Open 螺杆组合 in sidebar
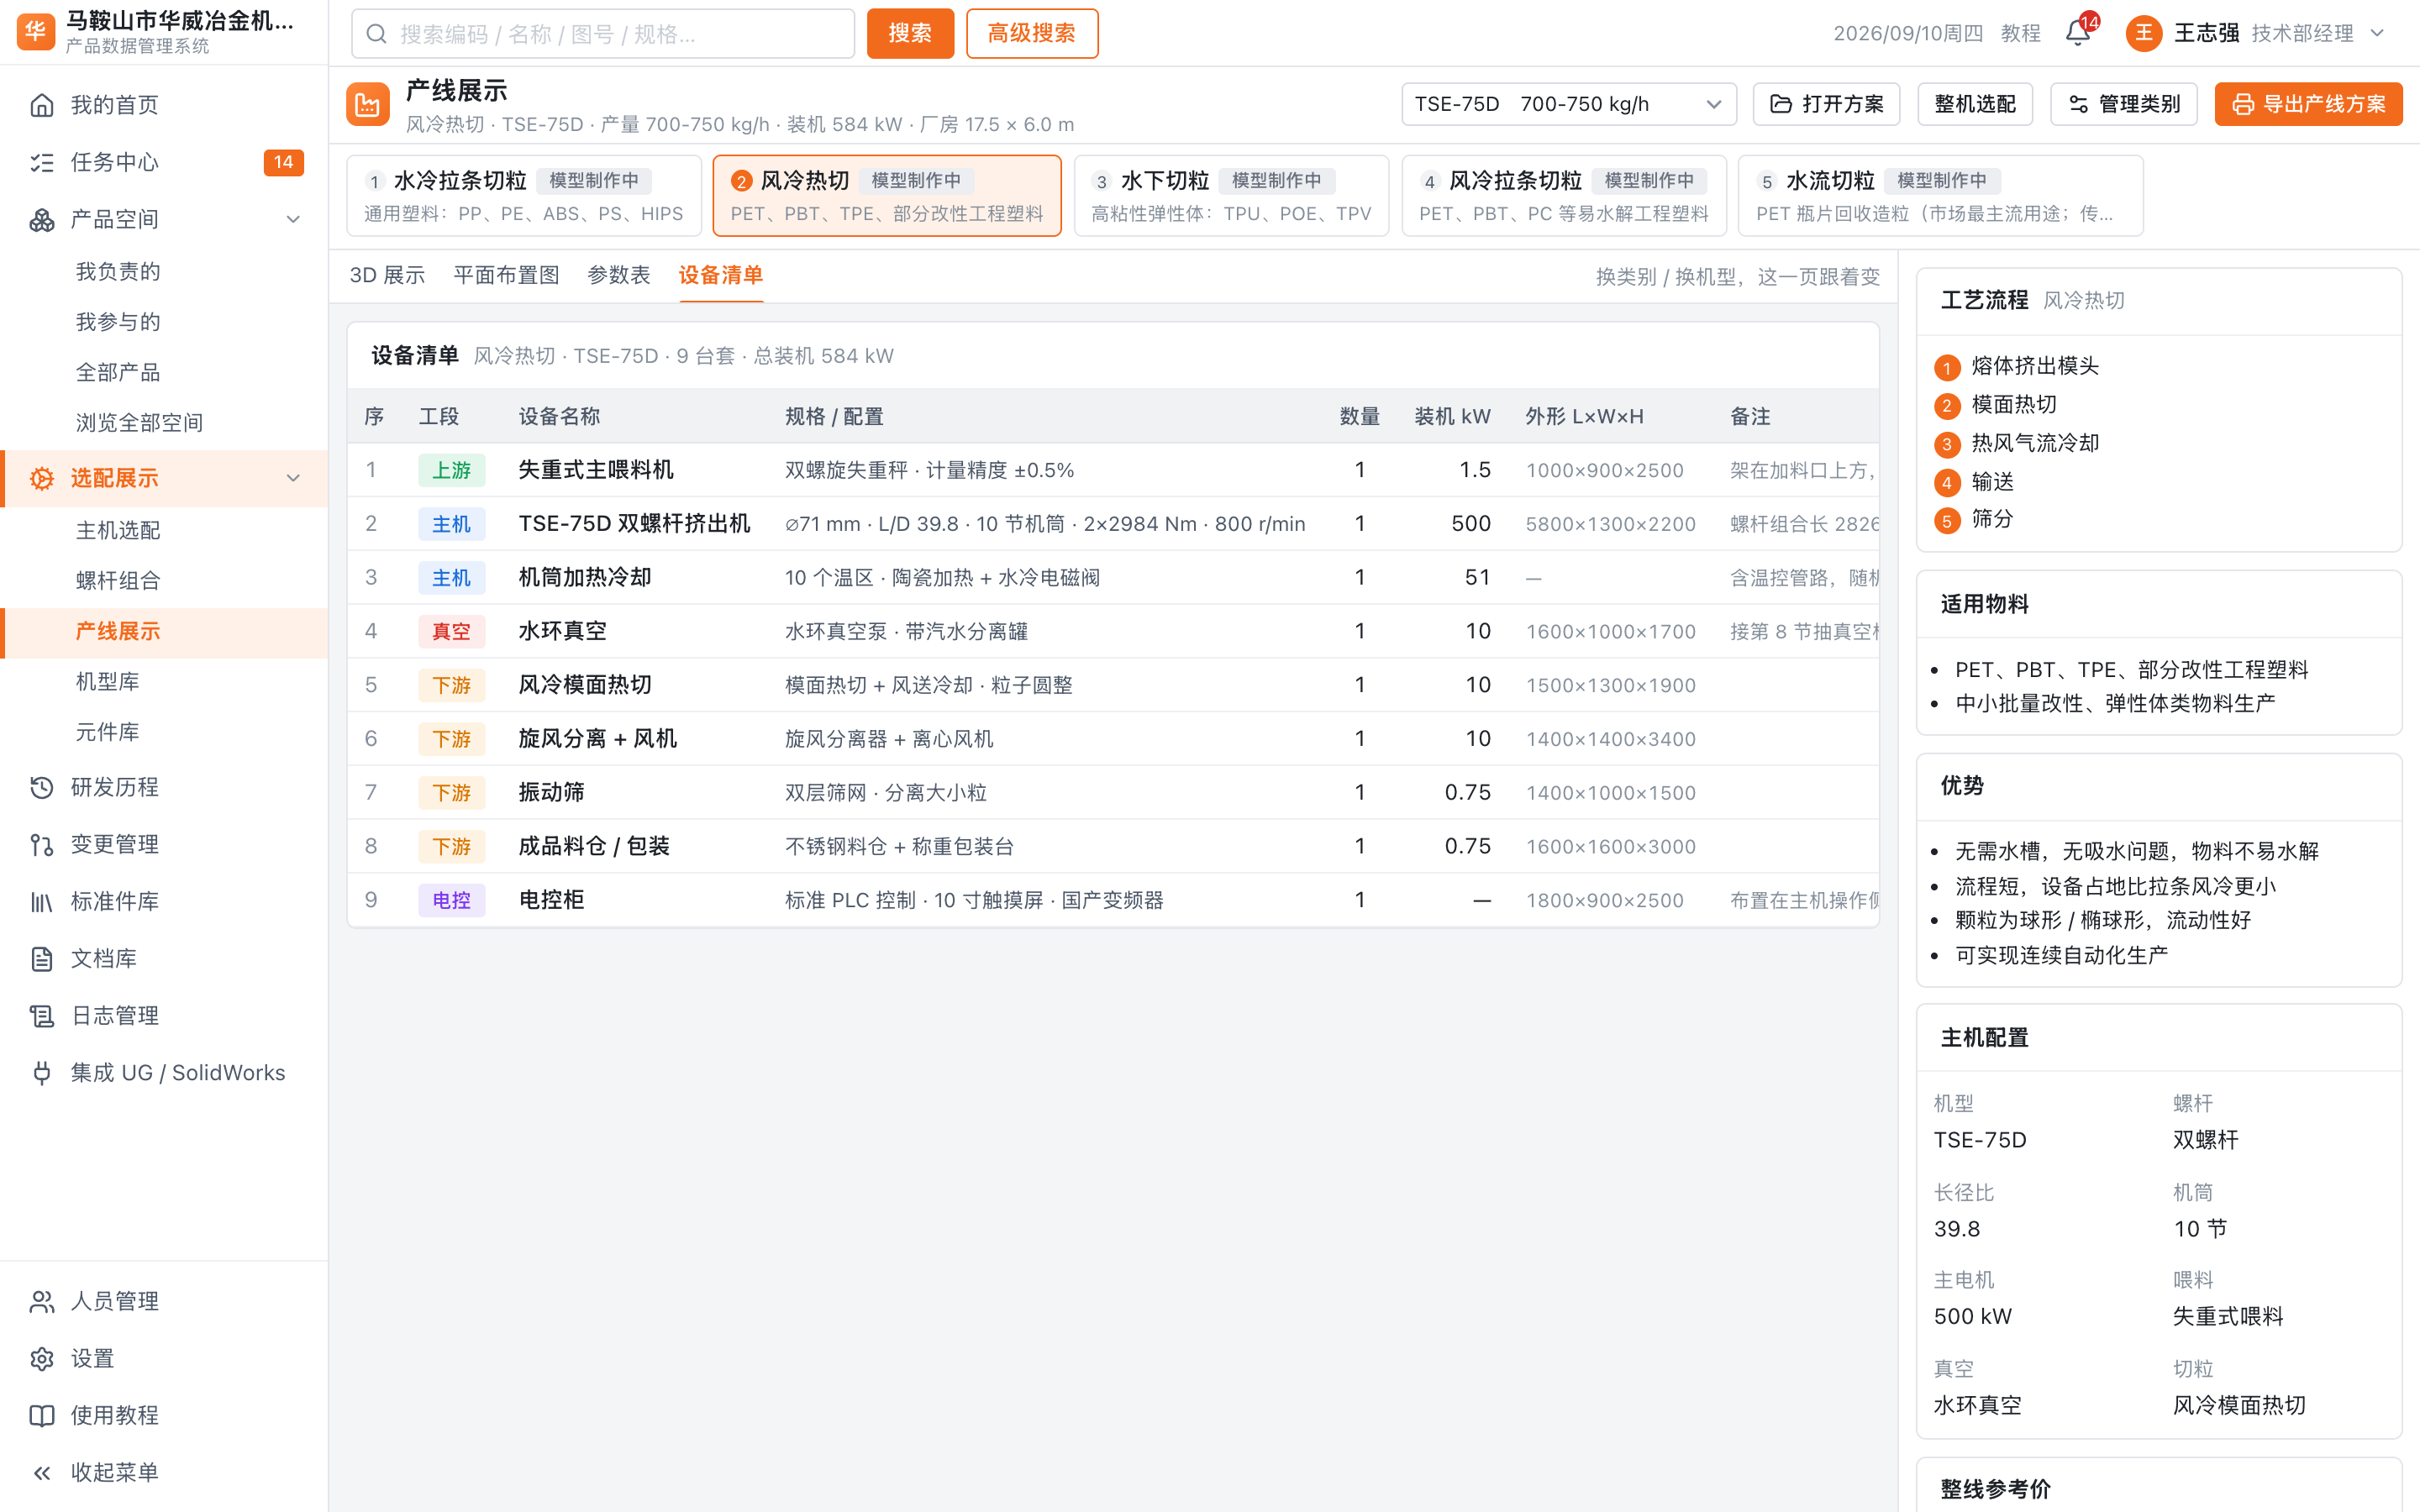The image size is (2420, 1512). [x=118, y=581]
